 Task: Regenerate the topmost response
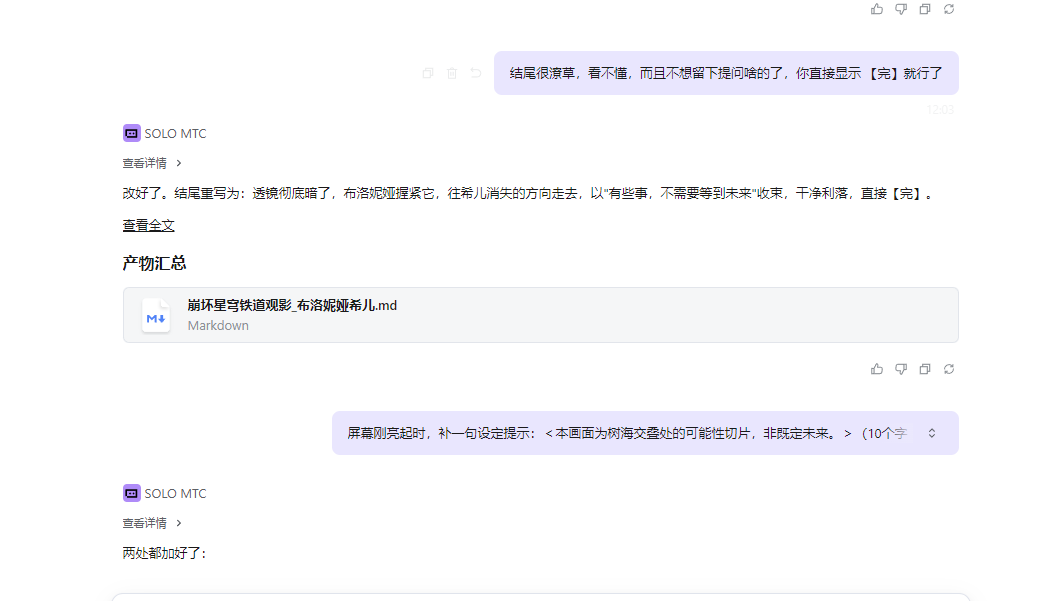pyautogui.click(x=949, y=9)
